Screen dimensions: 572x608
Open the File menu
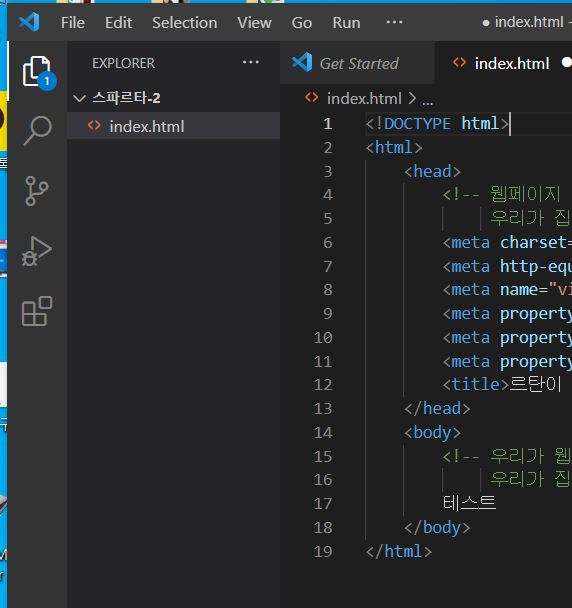point(73,22)
